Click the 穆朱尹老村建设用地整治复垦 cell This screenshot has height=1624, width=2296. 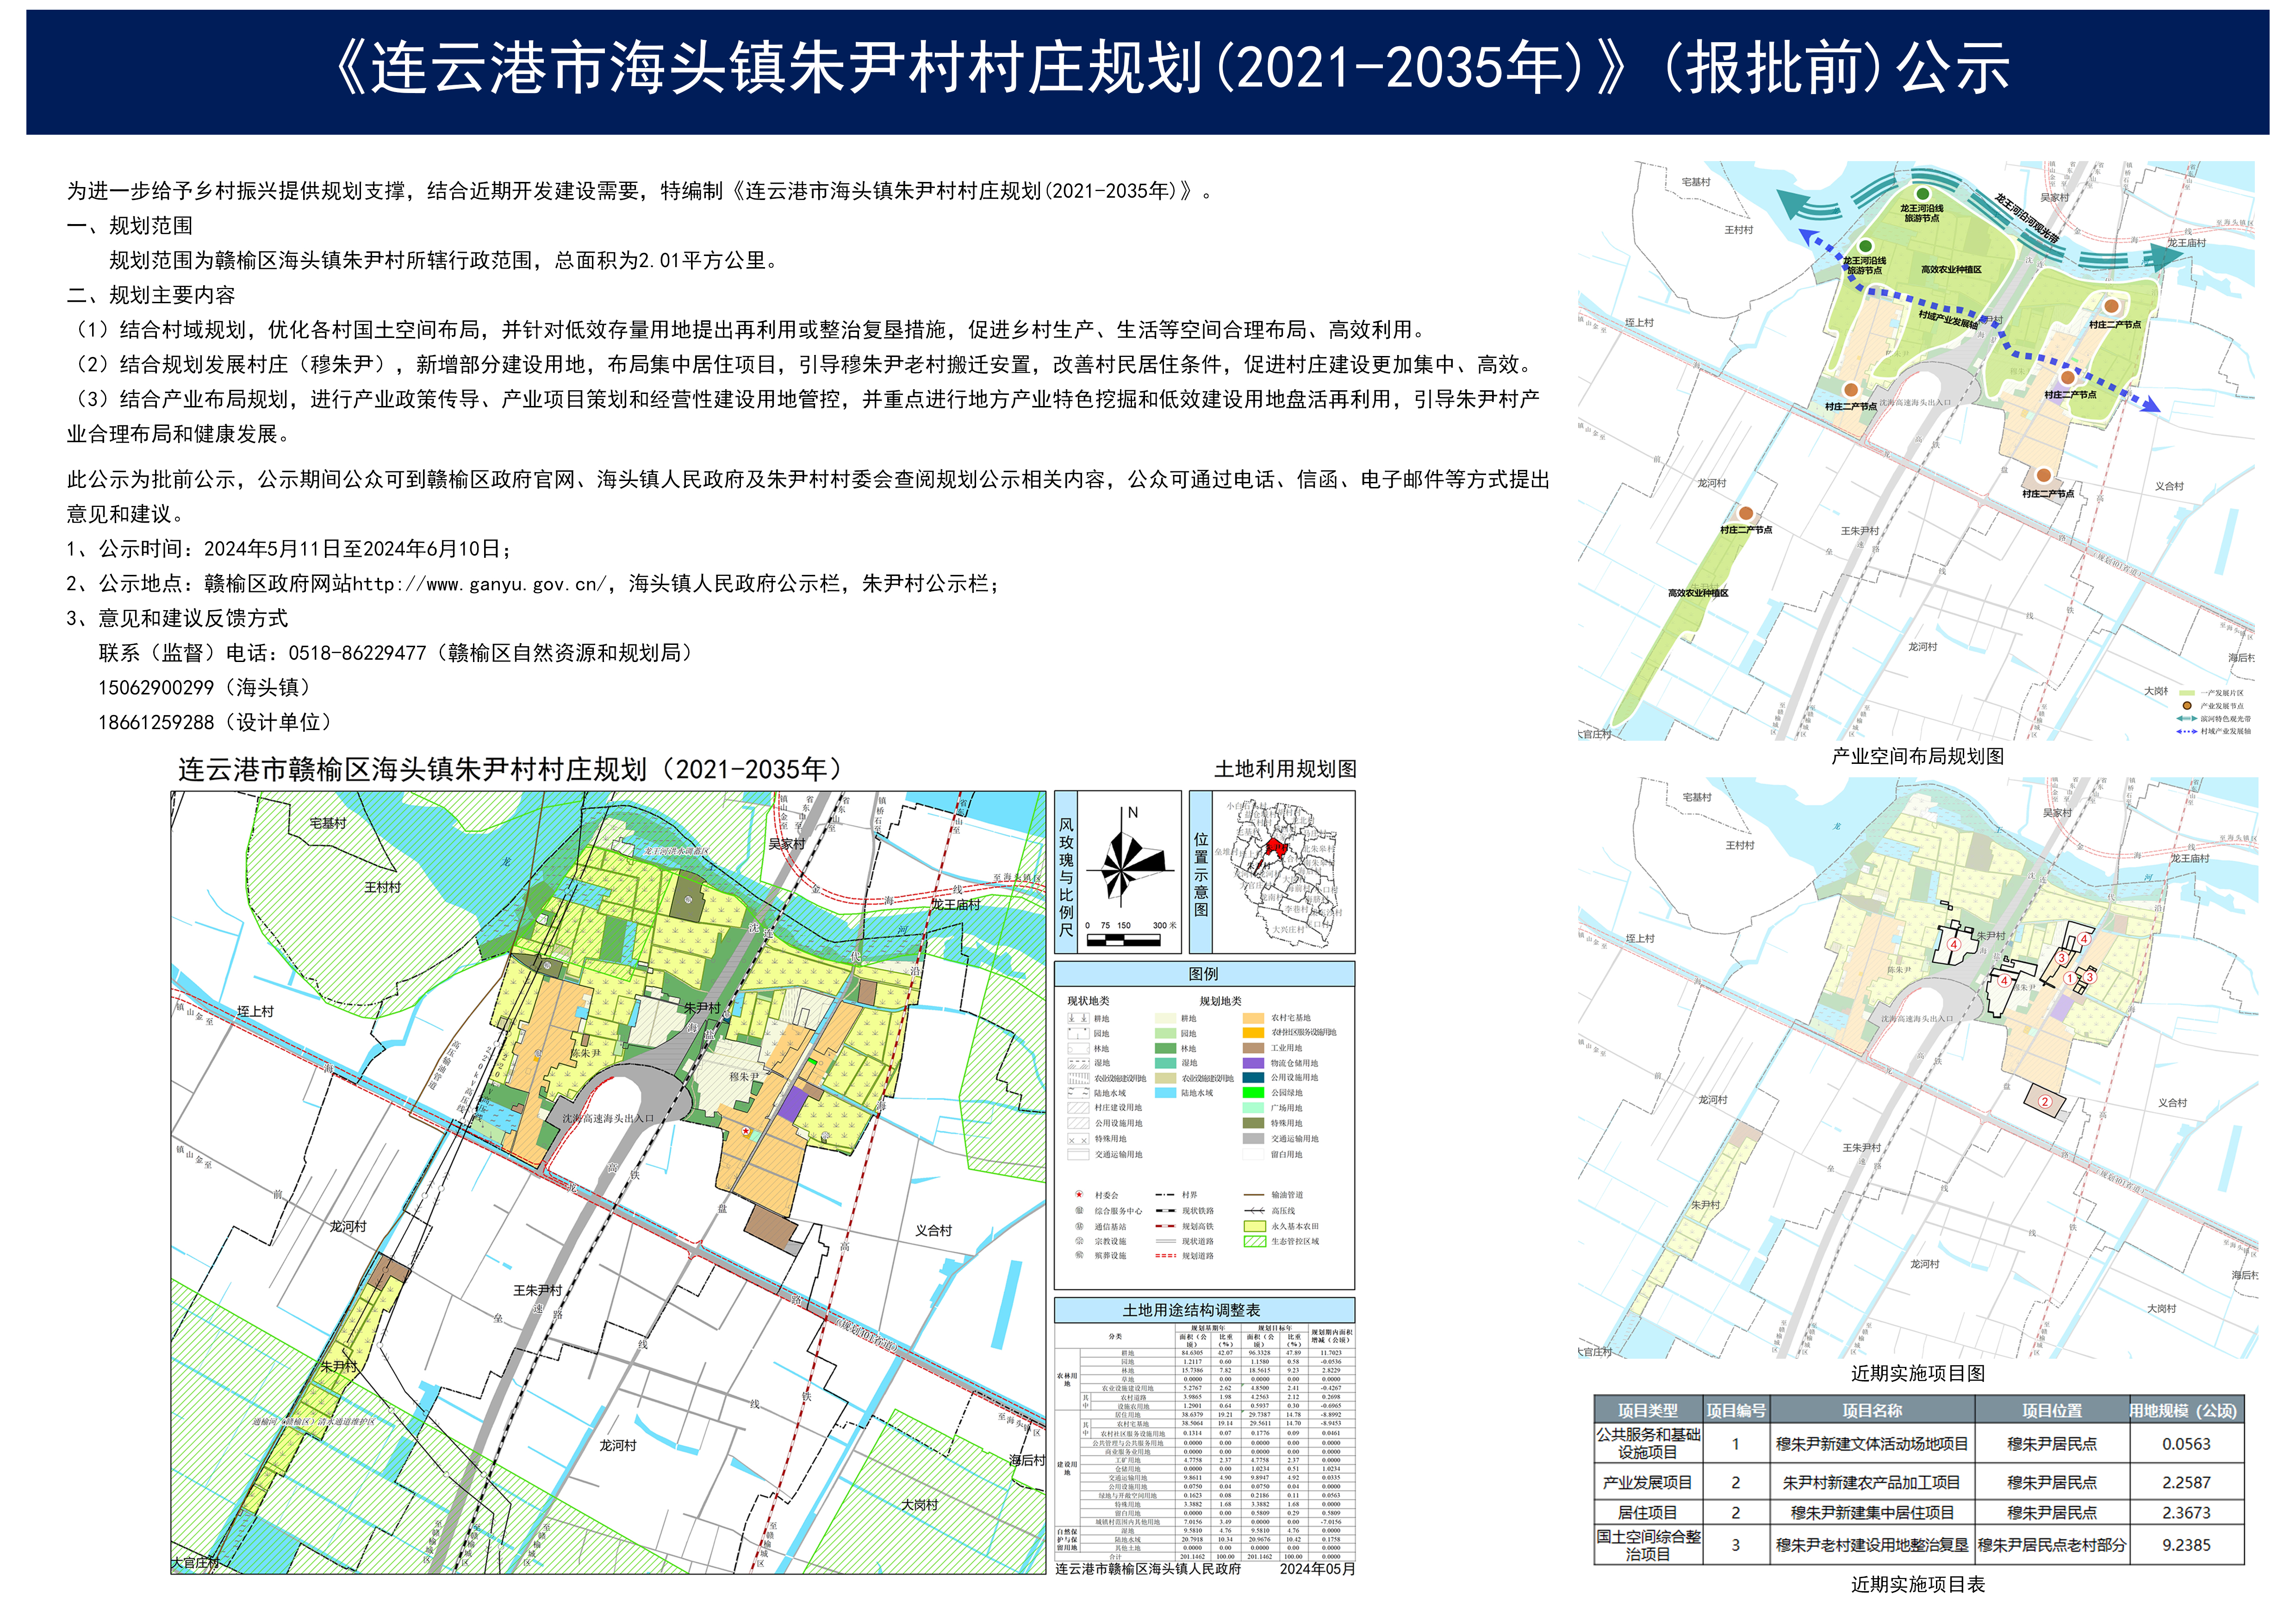(x=1872, y=1545)
